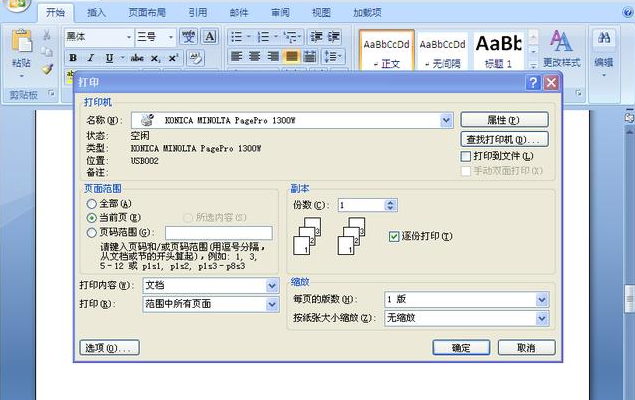635x400 pixels.
Task: Align text to the left
Action: click(236, 56)
